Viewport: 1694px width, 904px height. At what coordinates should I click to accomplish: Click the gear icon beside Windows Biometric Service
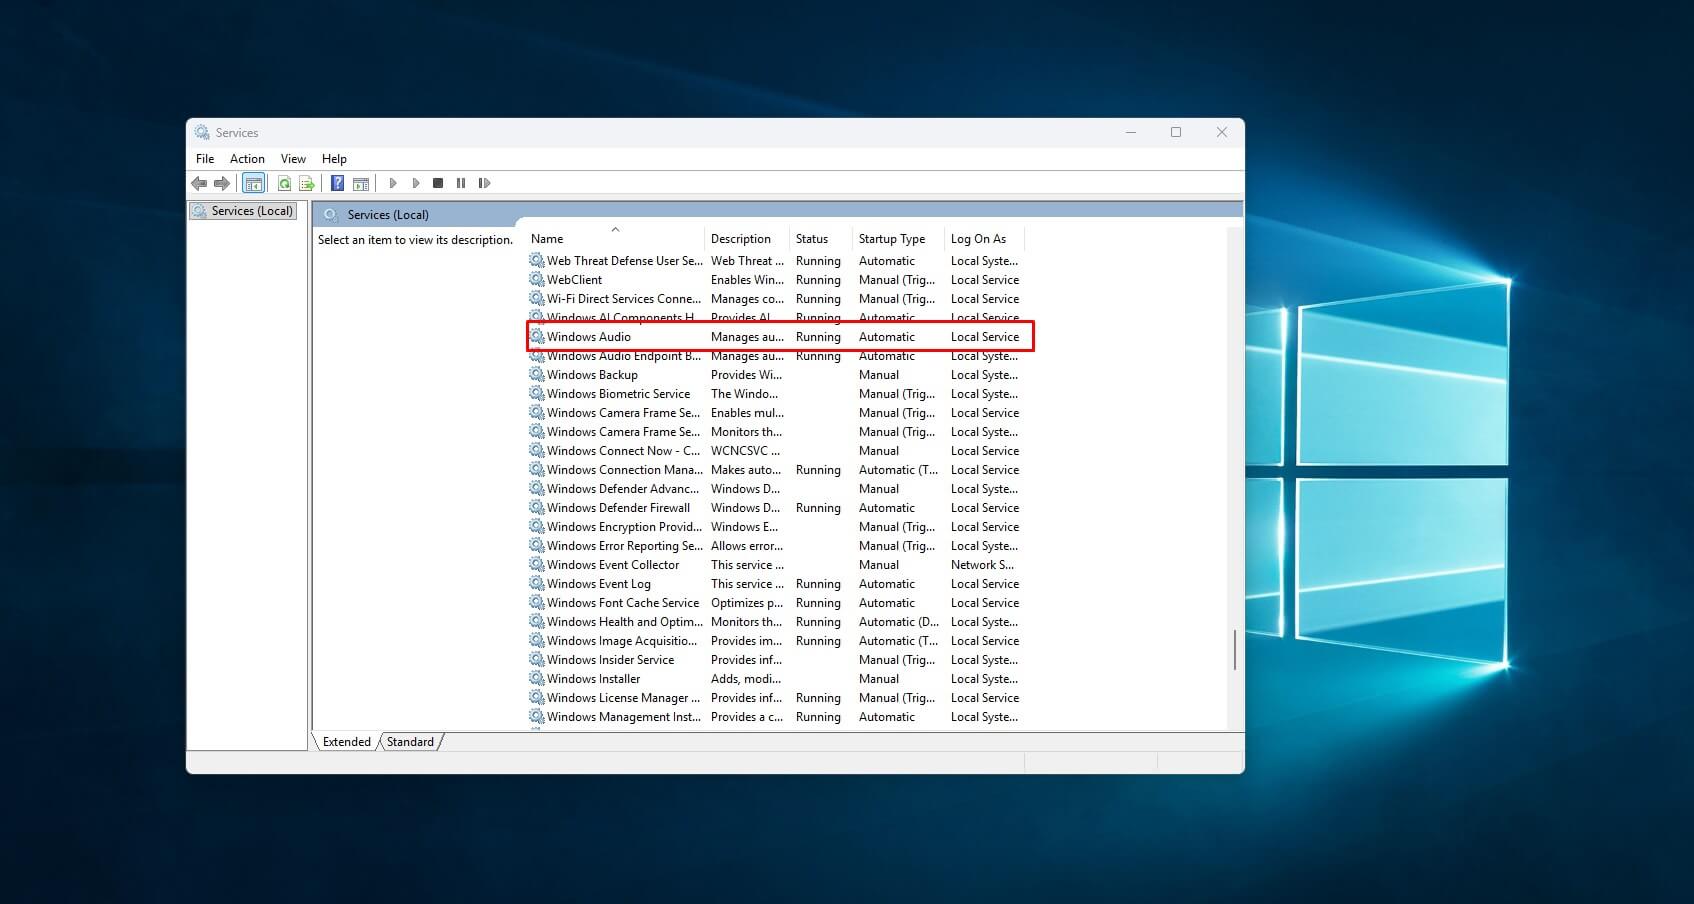(537, 393)
